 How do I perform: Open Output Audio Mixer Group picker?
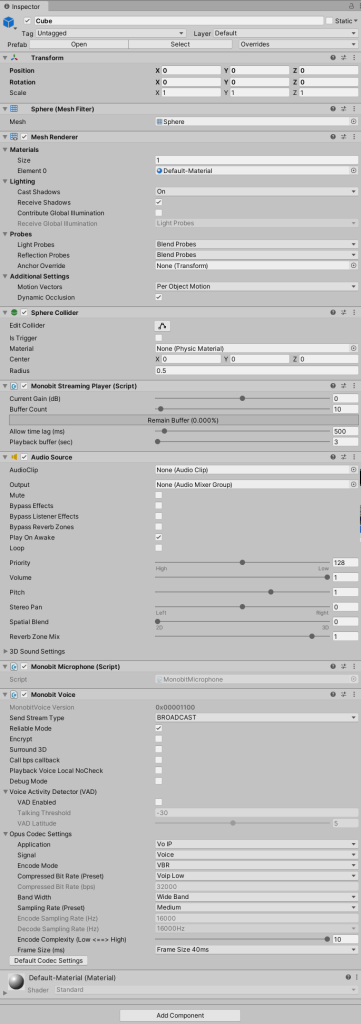354,485
